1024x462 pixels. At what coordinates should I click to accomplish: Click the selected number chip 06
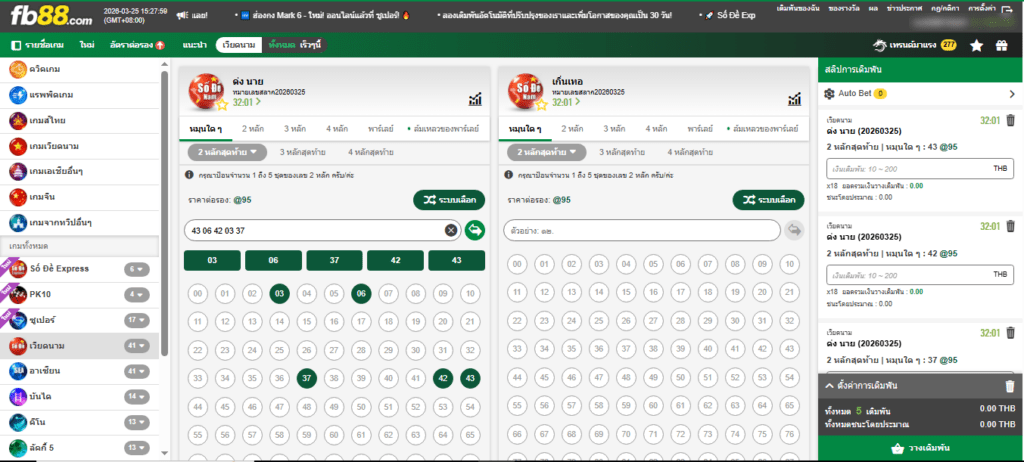pyautogui.click(x=273, y=260)
